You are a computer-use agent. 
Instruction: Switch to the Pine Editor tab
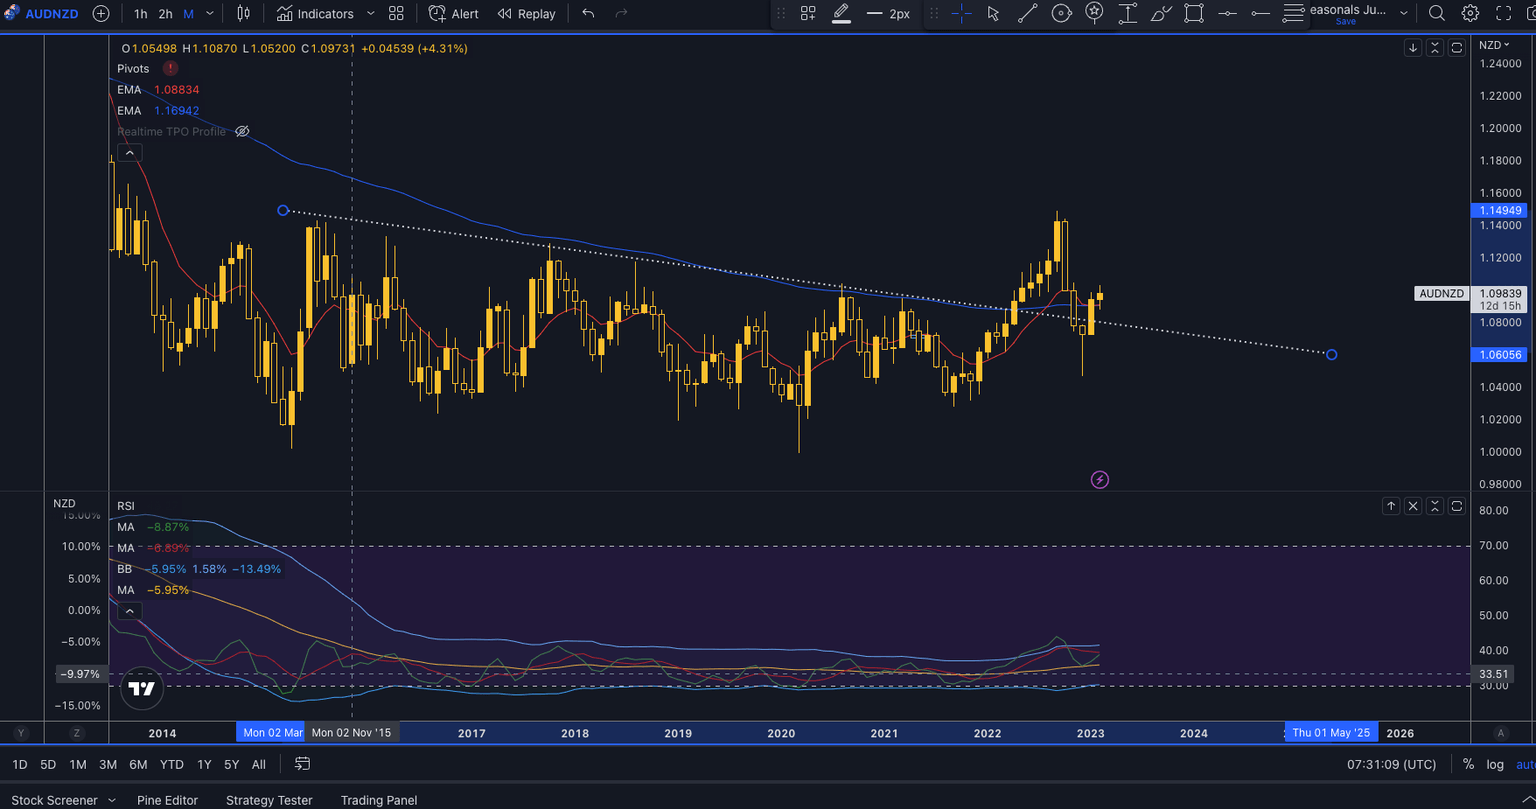pyautogui.click(x=168, y=800)
